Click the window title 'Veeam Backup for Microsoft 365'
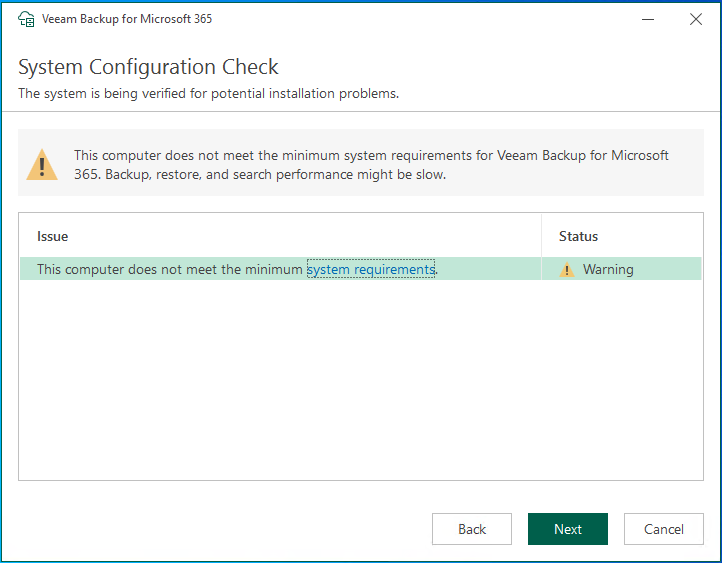 [x=127, y=19]
